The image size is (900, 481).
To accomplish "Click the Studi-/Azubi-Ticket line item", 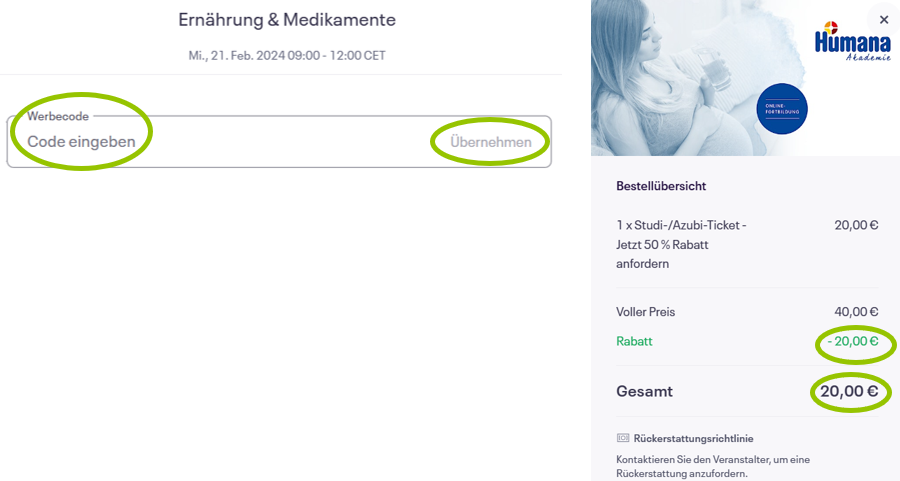I will coord(681,245).
